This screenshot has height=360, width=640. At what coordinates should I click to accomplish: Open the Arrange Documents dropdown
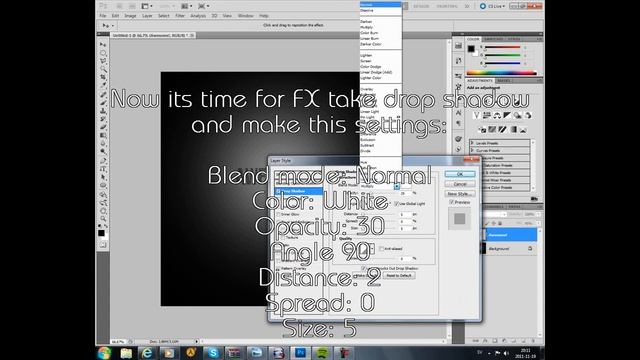tap(191, 6)
